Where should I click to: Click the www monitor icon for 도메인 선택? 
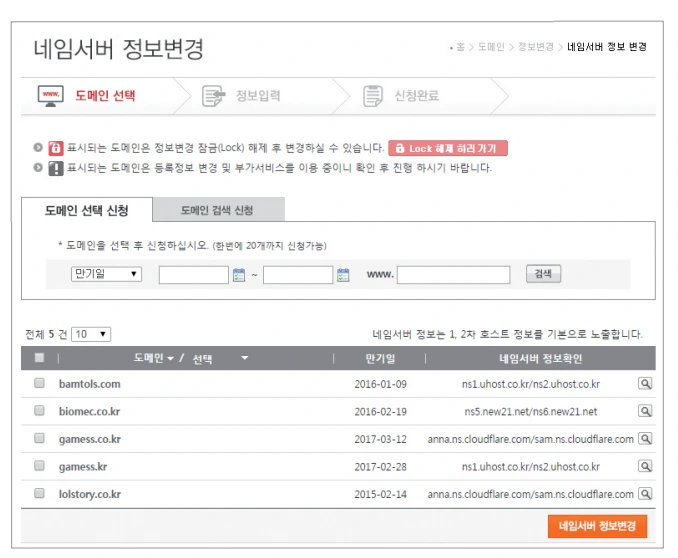tap(51, 96)
